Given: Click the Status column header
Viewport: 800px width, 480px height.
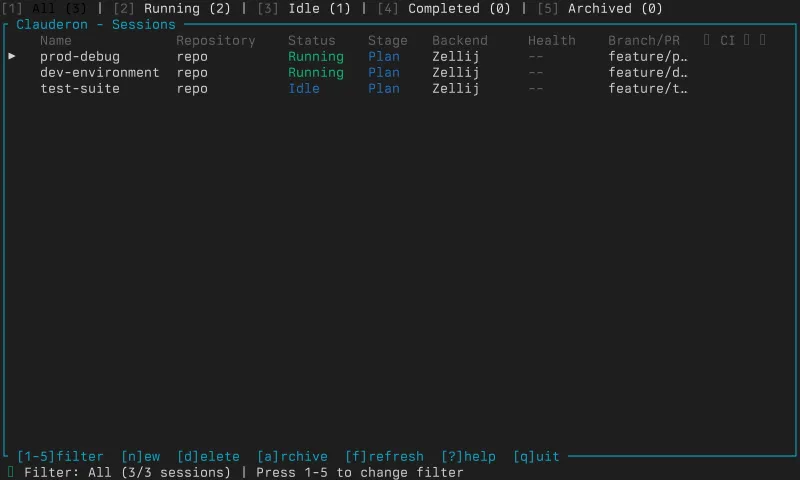Looking at the screenshot, I should pos(312,41).
